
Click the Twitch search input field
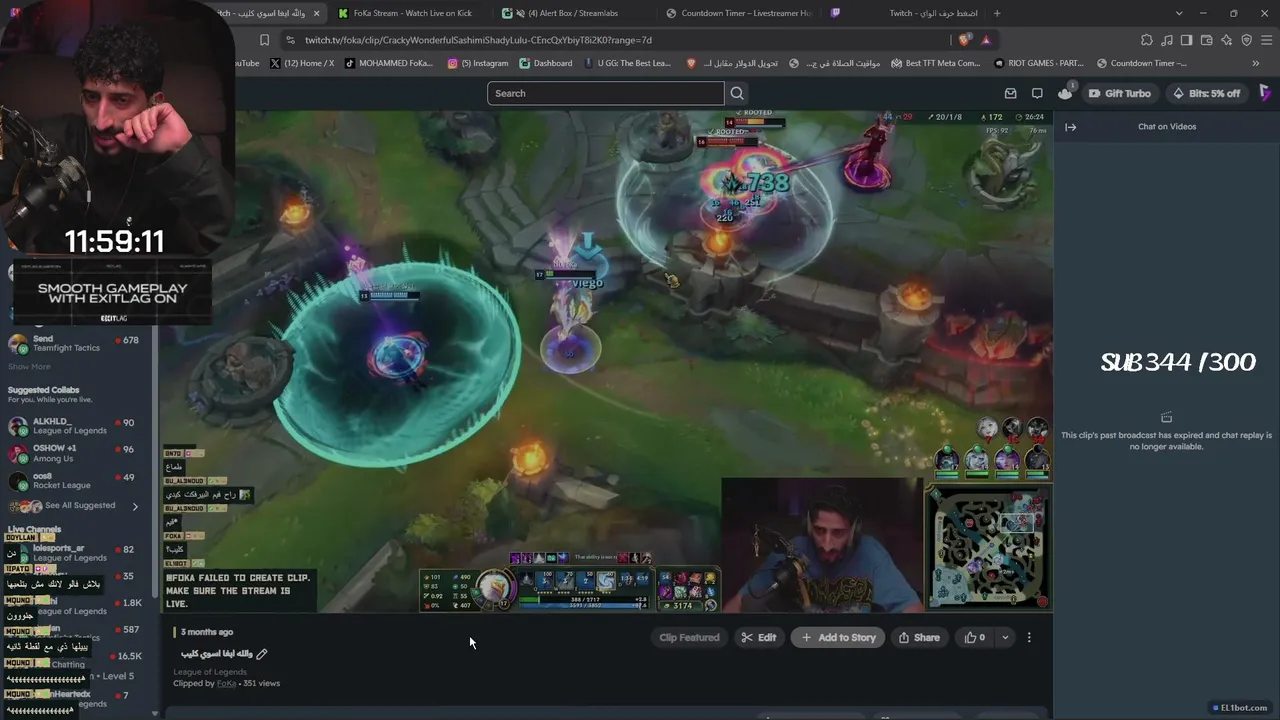[x=606, y=93]
